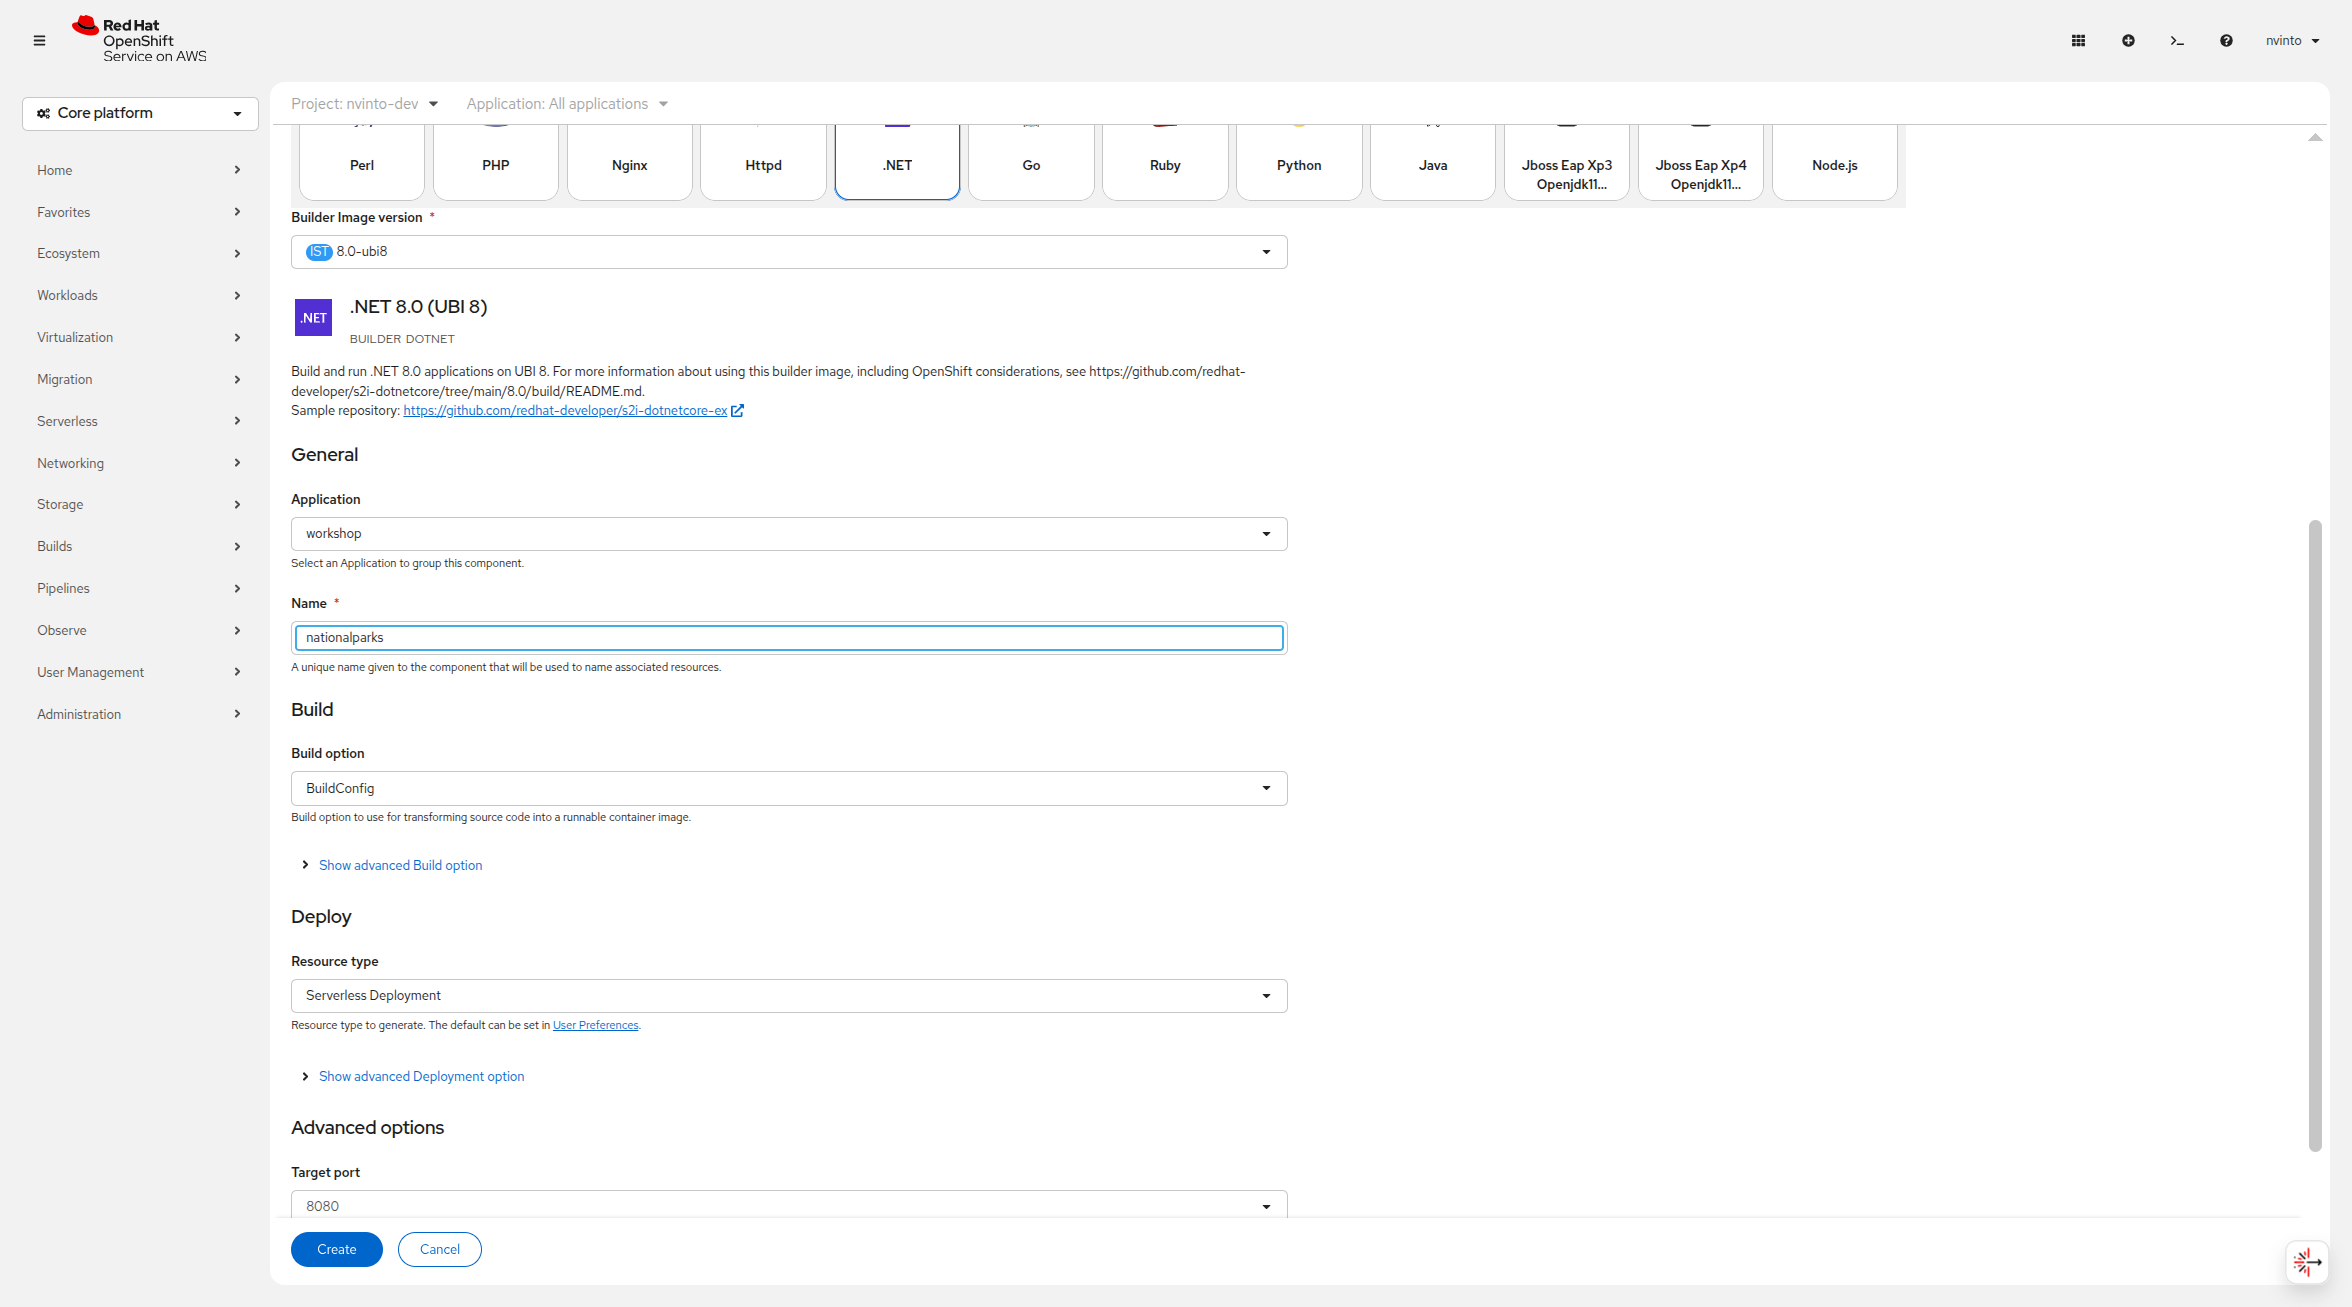2352x1307 pixels.
Task: Select the Nginx builder image card
Action: [x=630, y=163]
